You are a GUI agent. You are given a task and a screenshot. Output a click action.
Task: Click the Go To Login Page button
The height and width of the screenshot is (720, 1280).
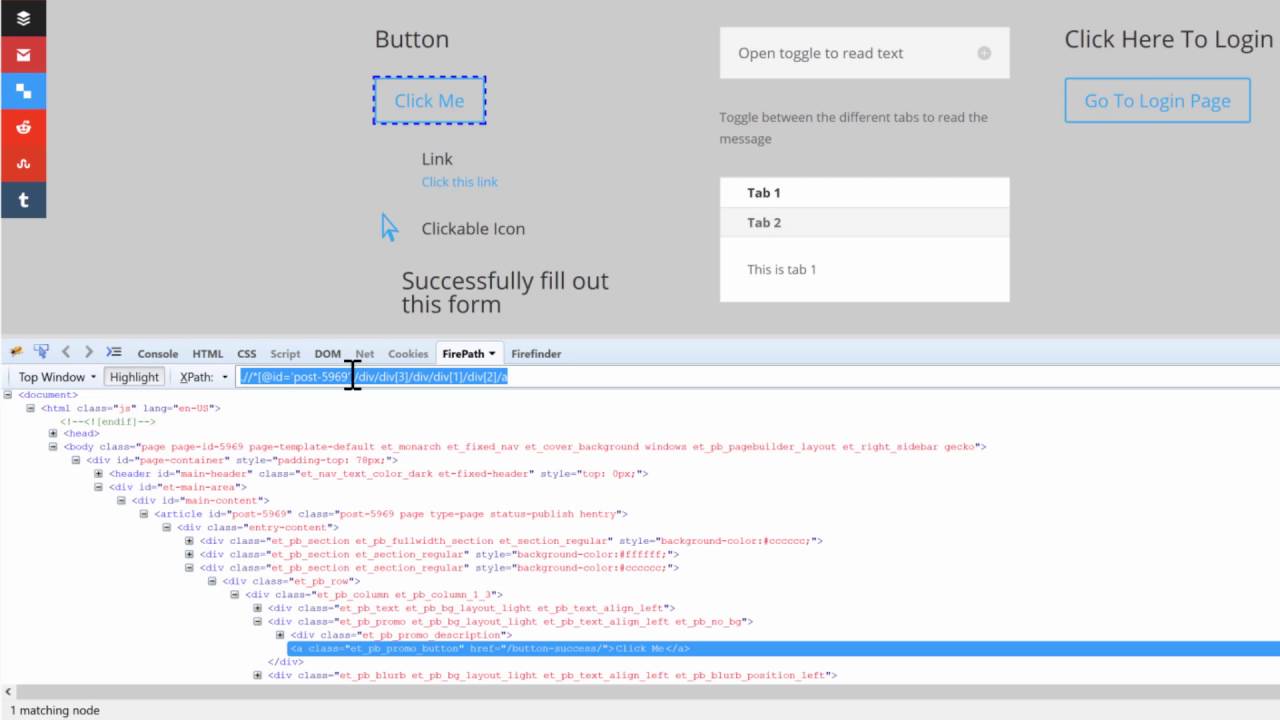1157,100
